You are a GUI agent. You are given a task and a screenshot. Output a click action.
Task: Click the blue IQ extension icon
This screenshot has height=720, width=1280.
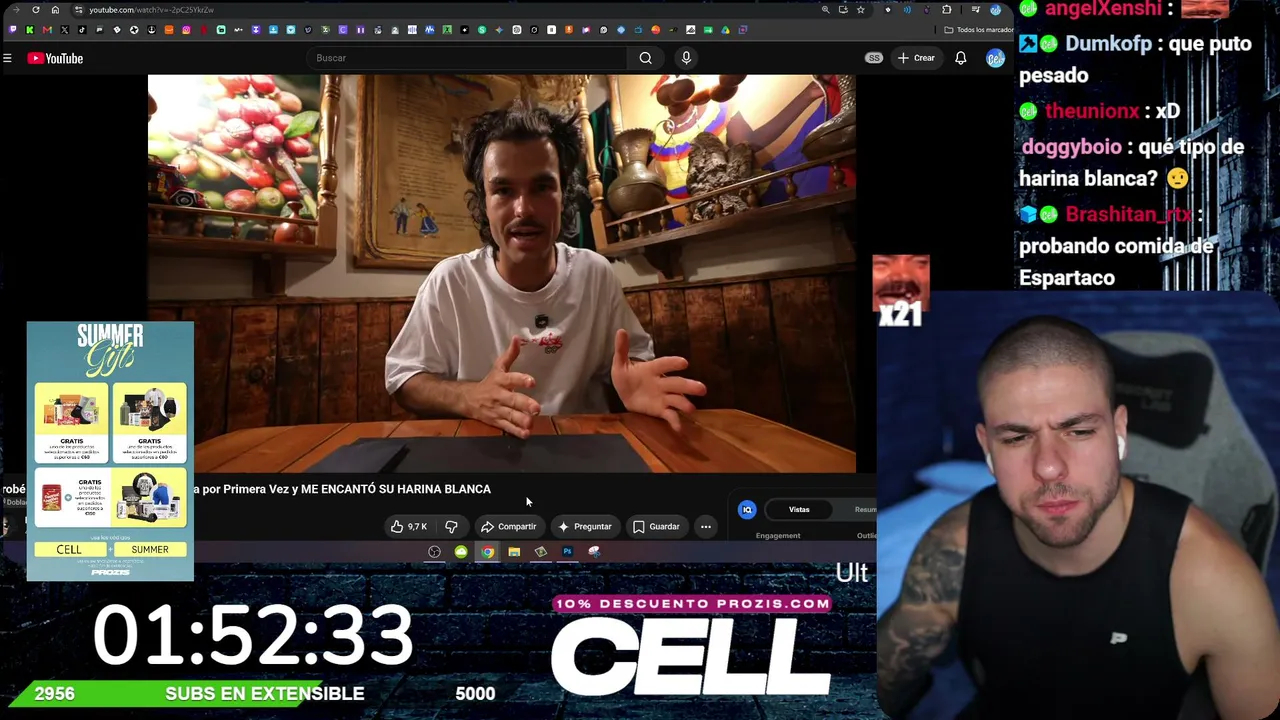pos(747,510)
